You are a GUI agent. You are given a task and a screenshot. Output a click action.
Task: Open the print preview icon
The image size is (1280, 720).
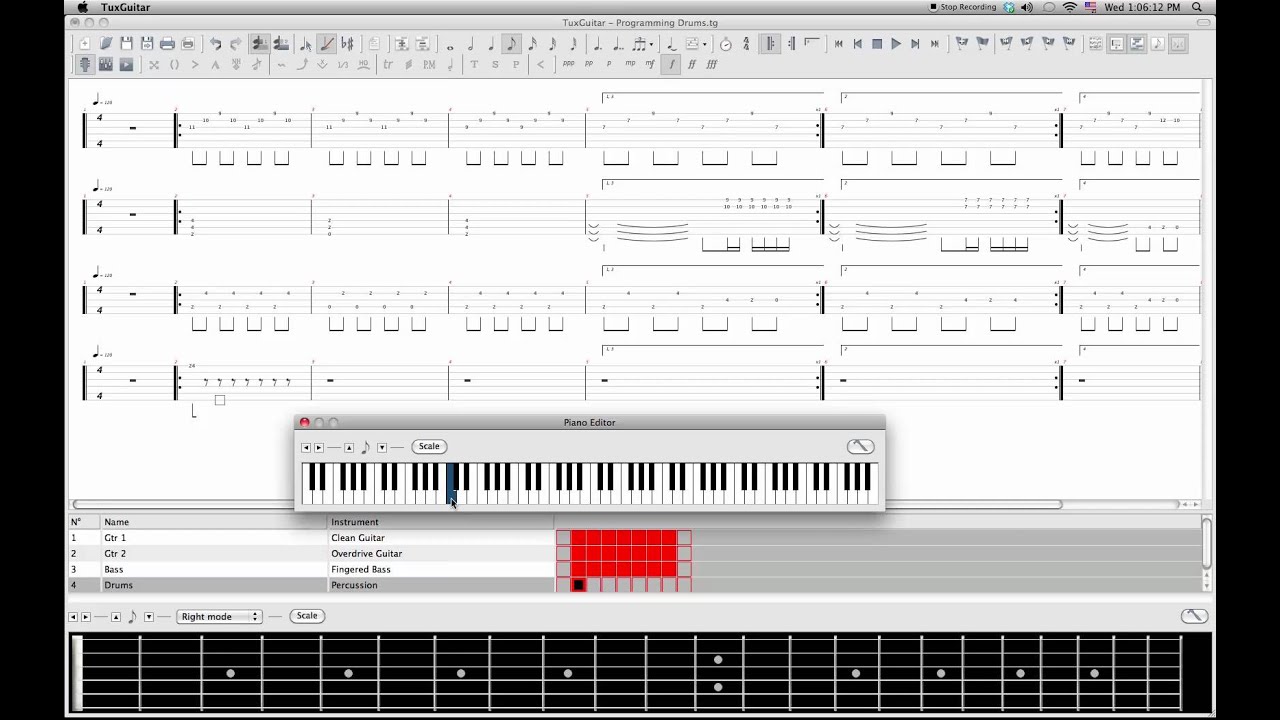[x=188, y=43]
